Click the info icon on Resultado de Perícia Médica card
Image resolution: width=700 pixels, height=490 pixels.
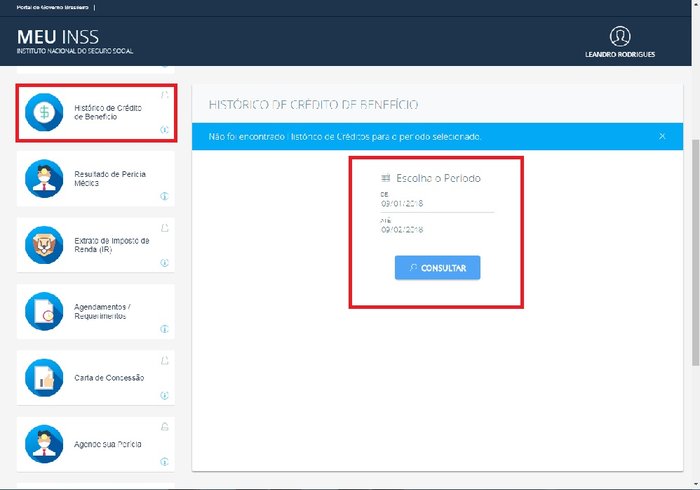pyautogui.click(x=164, y=196)
